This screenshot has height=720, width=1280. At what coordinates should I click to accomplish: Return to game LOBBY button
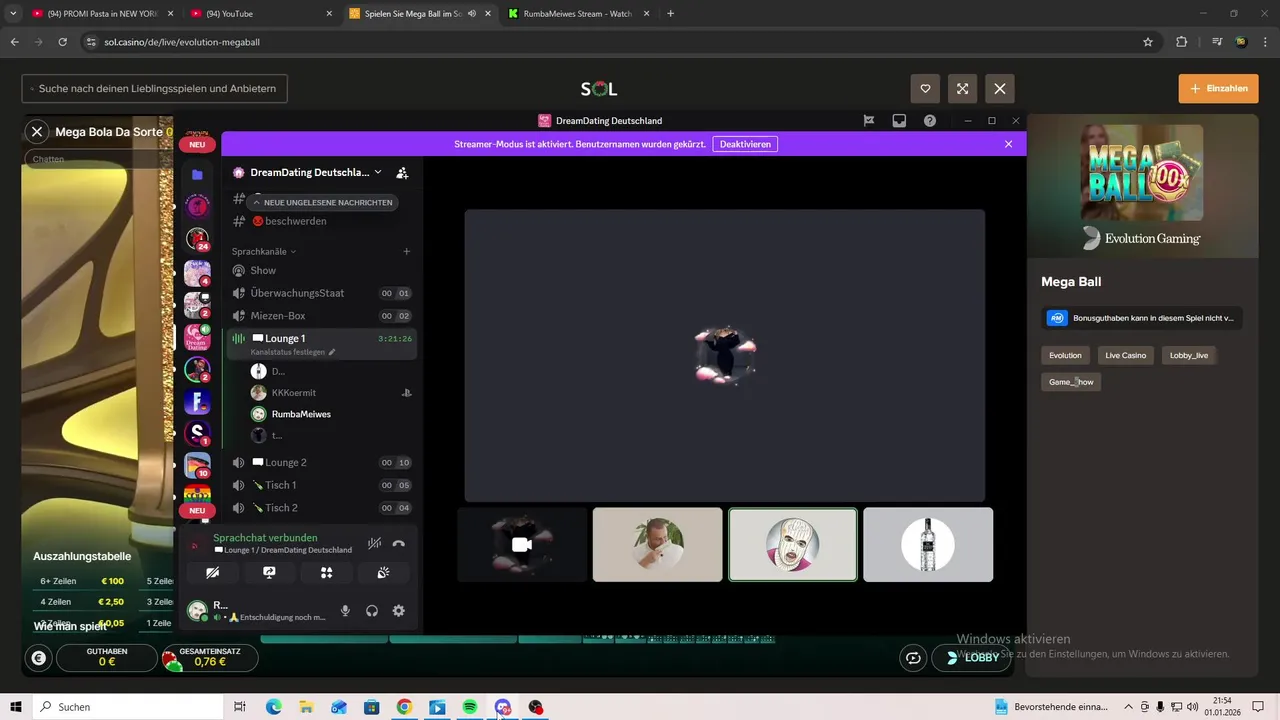pos(972,657)
